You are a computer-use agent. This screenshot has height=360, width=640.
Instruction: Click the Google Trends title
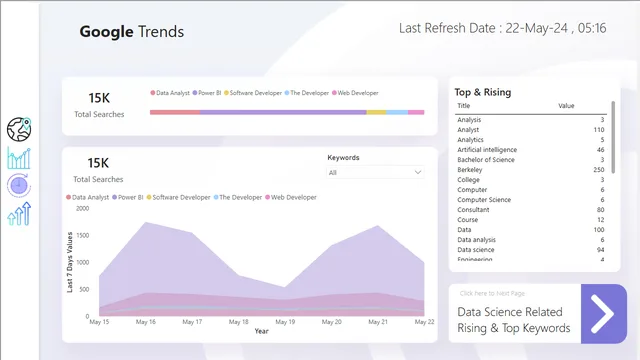tap(131, 32)
